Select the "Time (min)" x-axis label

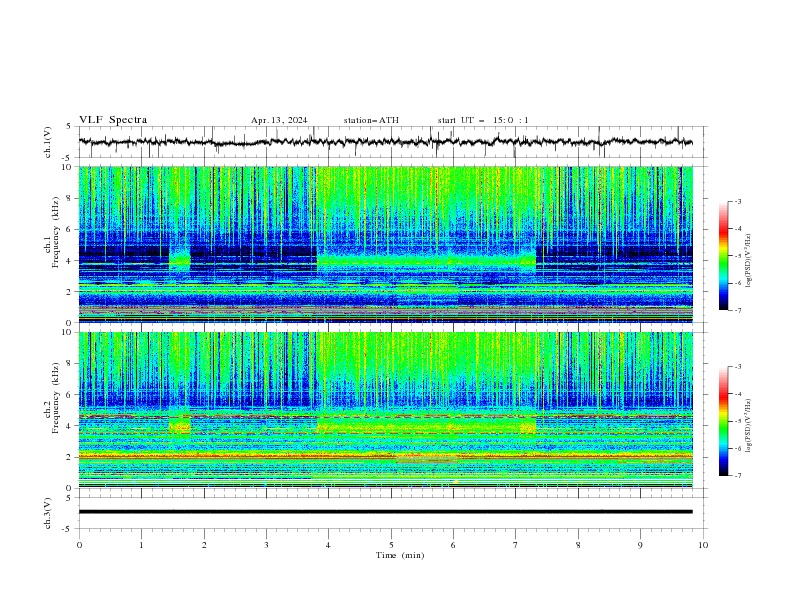pos(400,555)
